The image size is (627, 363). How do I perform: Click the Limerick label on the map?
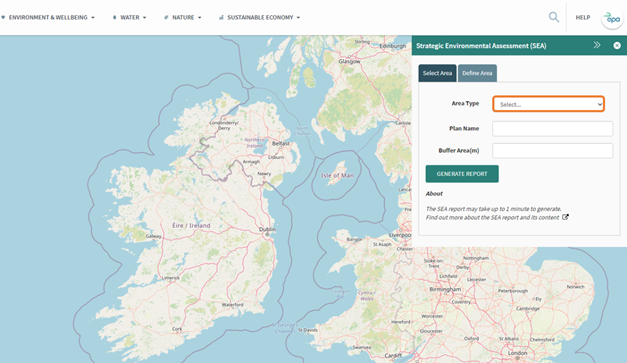click(x=171, y=277)
